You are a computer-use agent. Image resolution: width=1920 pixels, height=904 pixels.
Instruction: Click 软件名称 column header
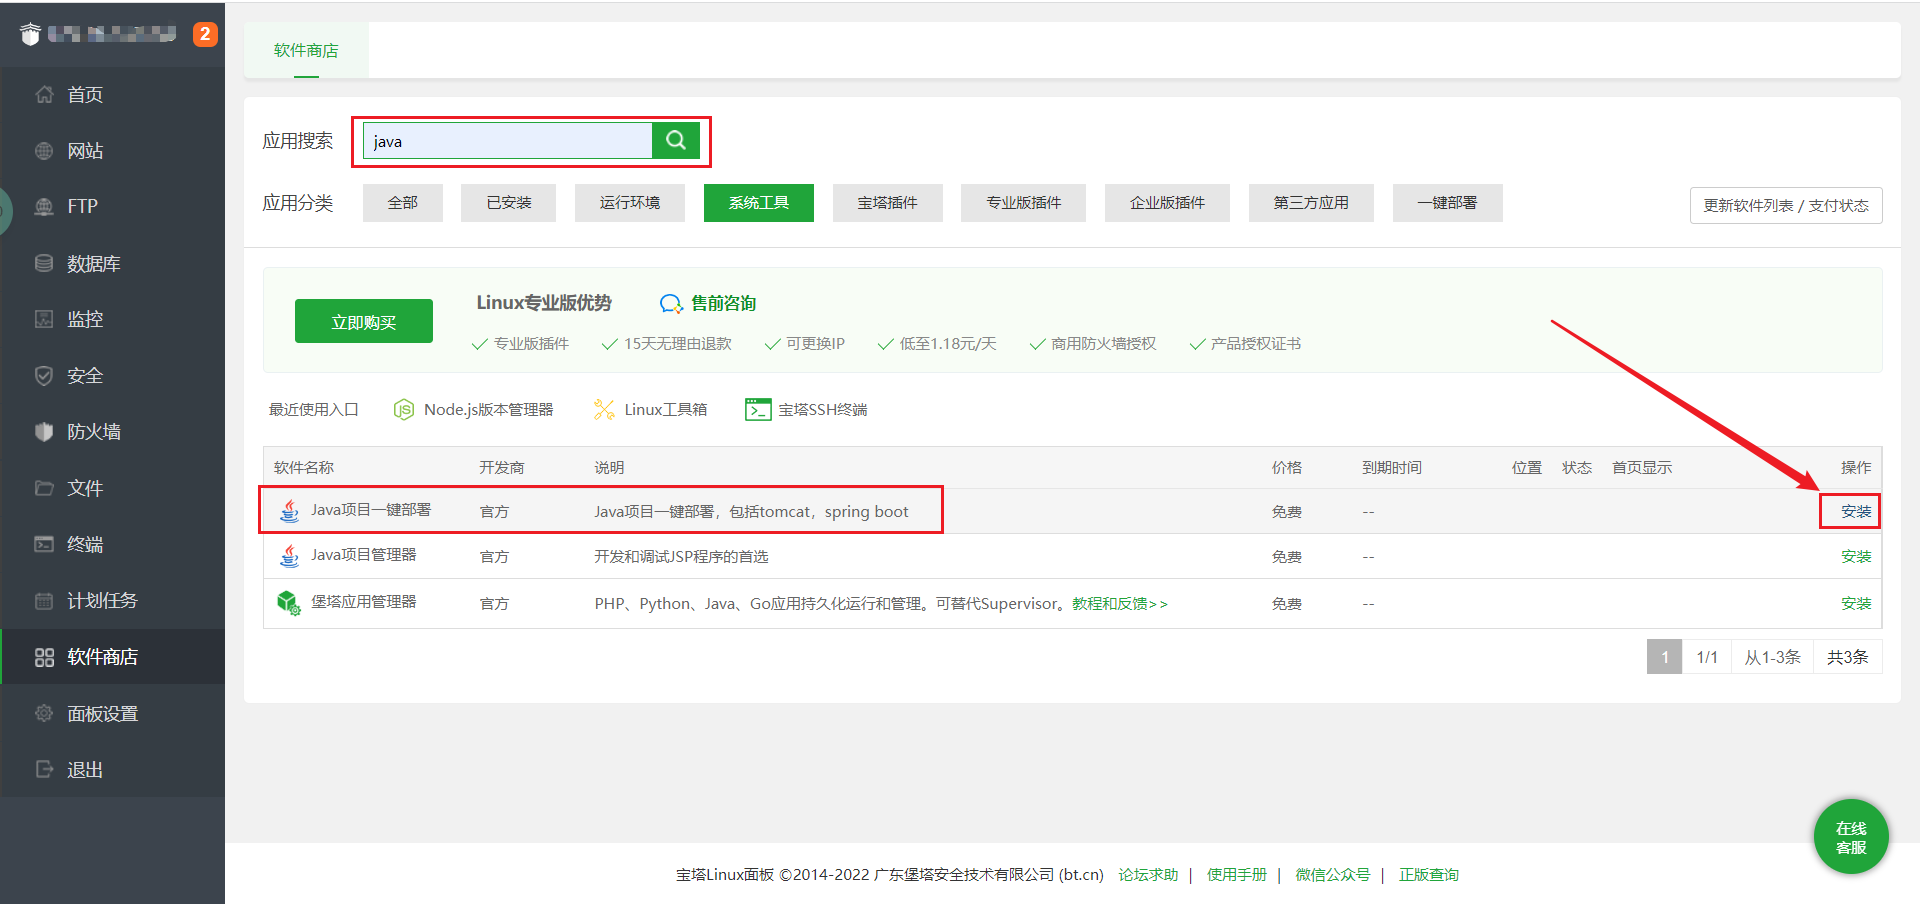pos(304,467)
